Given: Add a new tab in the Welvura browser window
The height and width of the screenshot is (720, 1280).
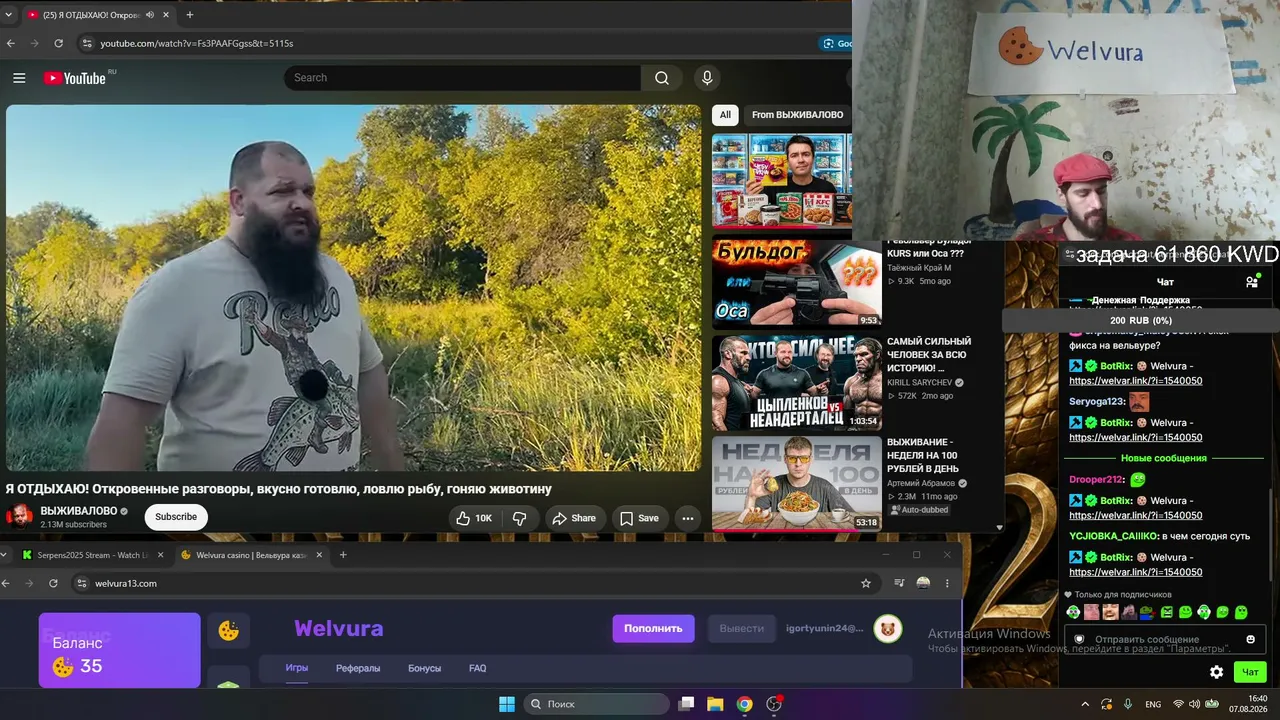Looking at the screenshot, I should (343, 555).
